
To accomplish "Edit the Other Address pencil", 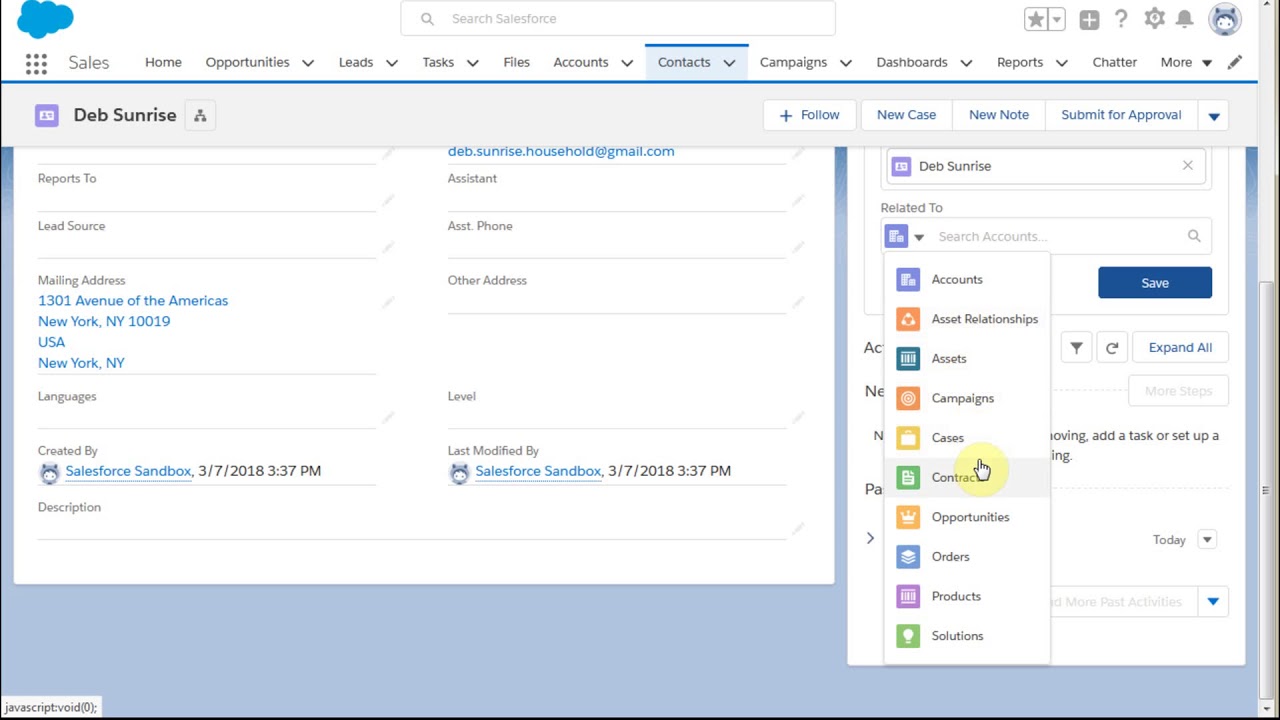I will [x=798, y=302].
